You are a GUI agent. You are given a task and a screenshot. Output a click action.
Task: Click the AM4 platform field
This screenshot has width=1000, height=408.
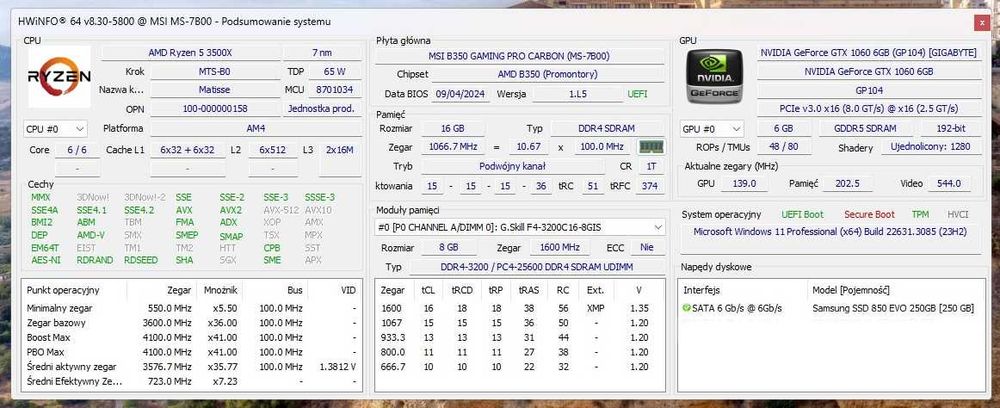tap(256, 129)
